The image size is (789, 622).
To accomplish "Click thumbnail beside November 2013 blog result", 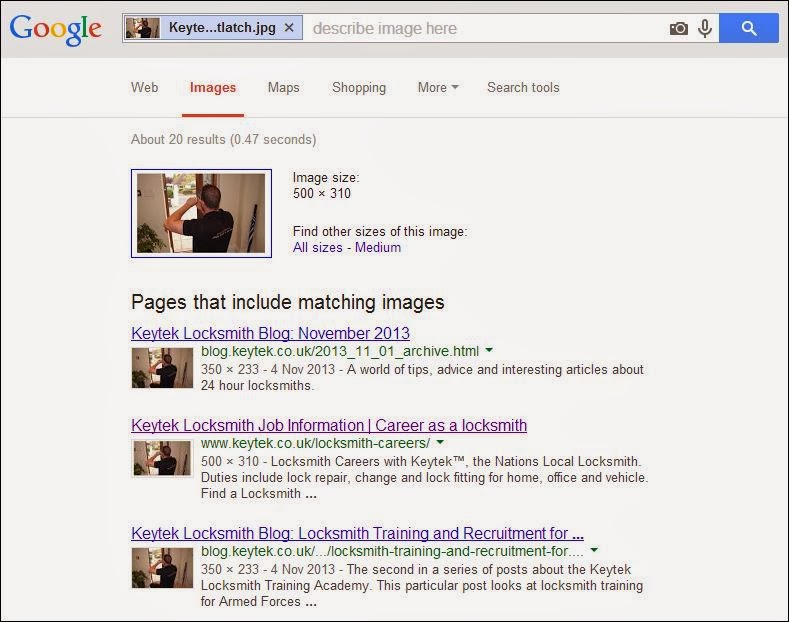I will coord(162,368).
